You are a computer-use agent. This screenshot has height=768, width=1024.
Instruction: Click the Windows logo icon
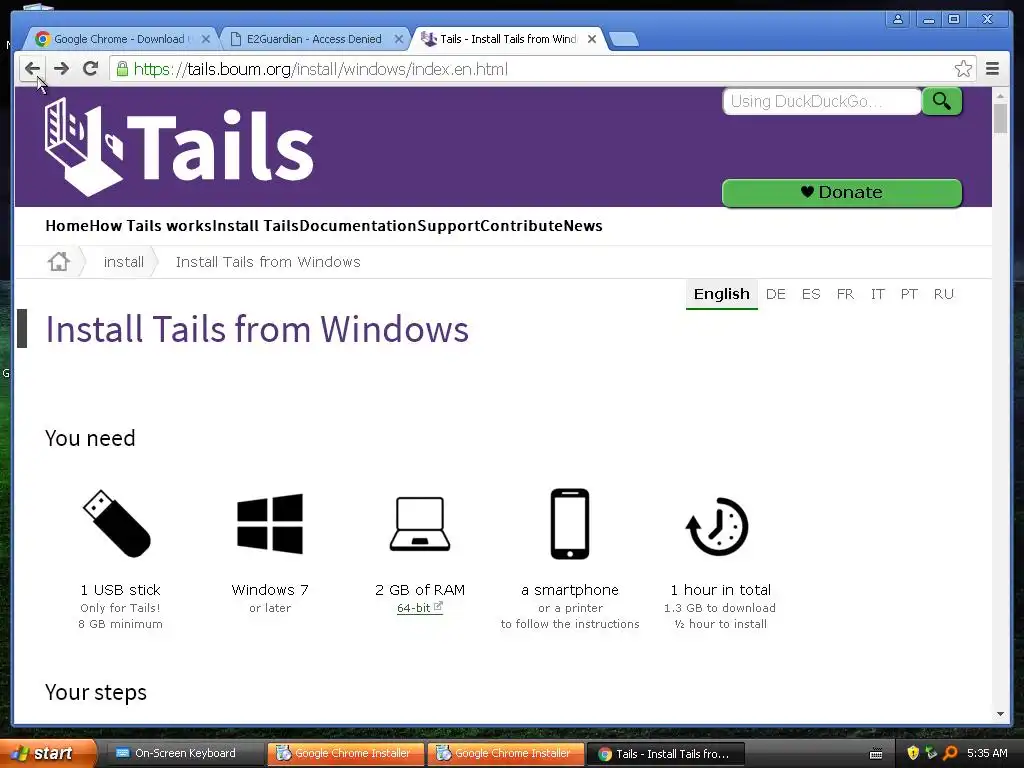click(270, 524)
